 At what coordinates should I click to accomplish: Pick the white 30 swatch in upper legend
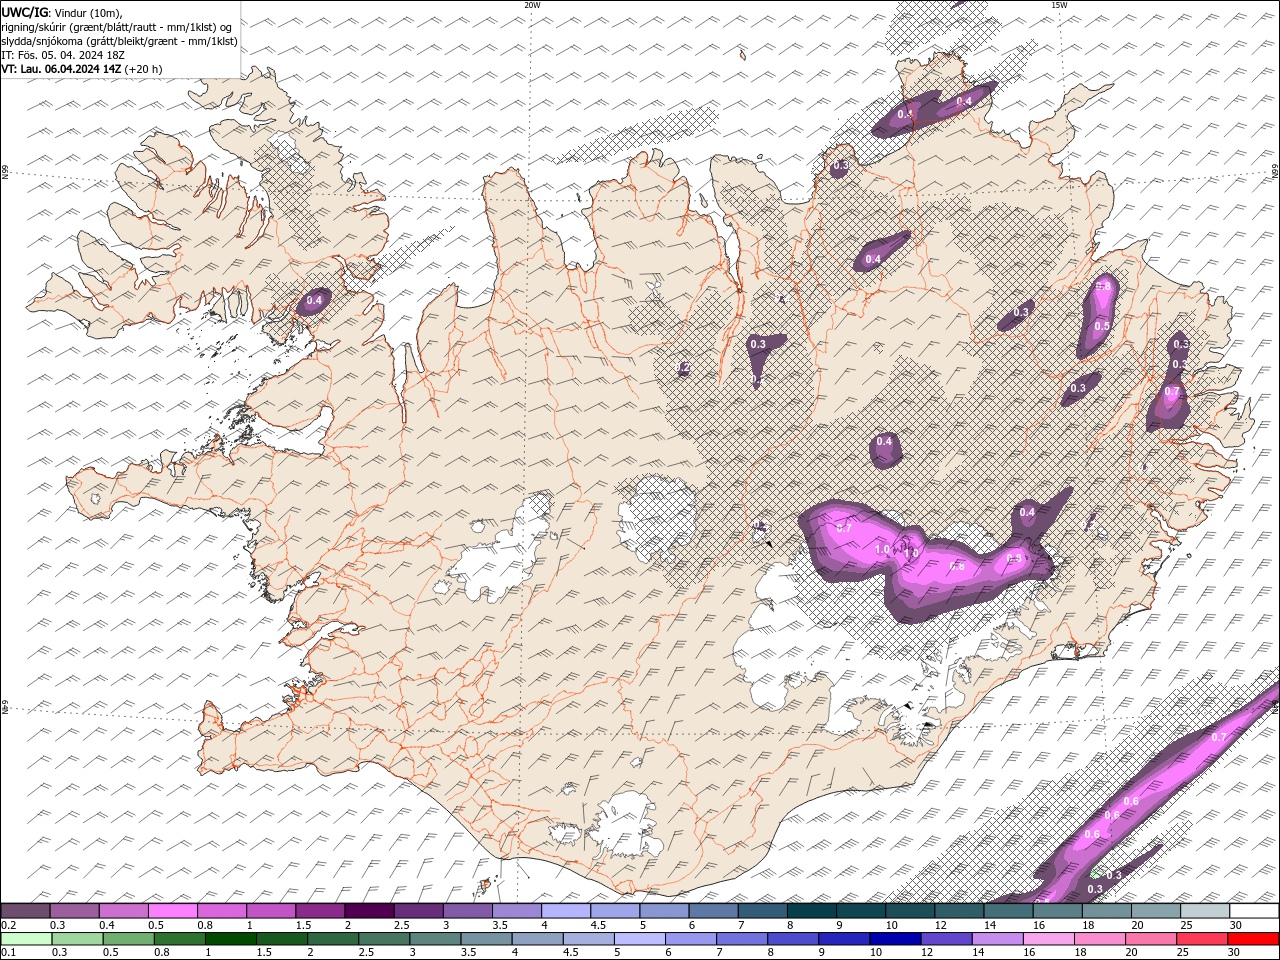[x=1254, y=910]
